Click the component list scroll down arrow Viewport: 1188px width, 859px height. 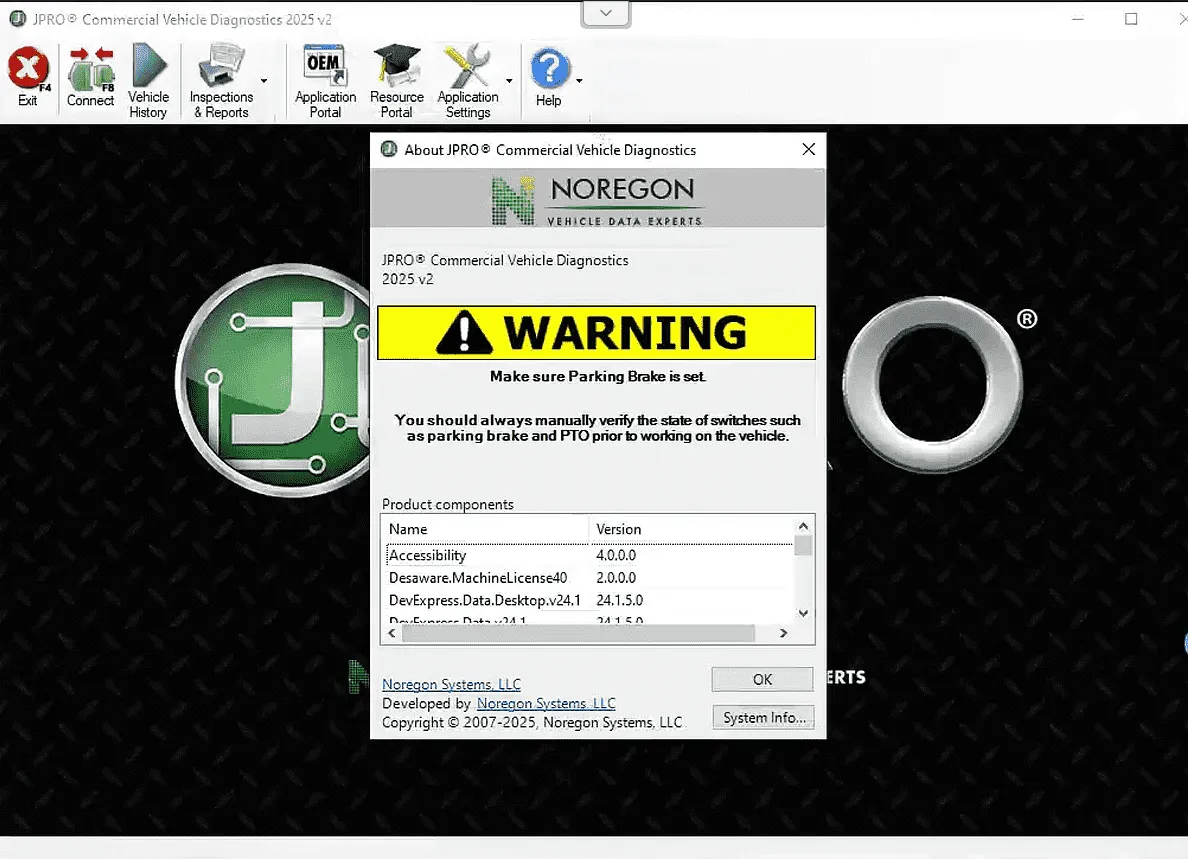click(803, 613)
